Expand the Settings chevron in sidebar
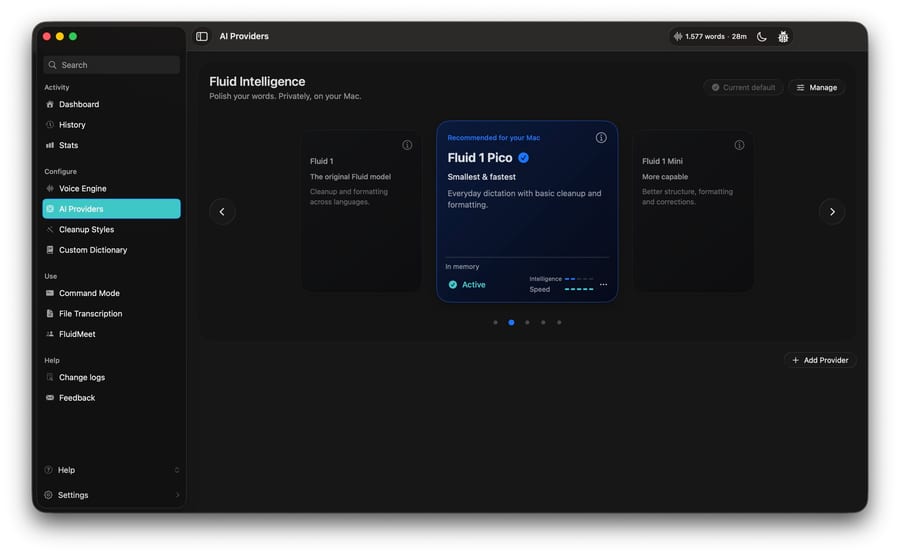The height and width of the screenshot is (555, 900). pos(177,495)
